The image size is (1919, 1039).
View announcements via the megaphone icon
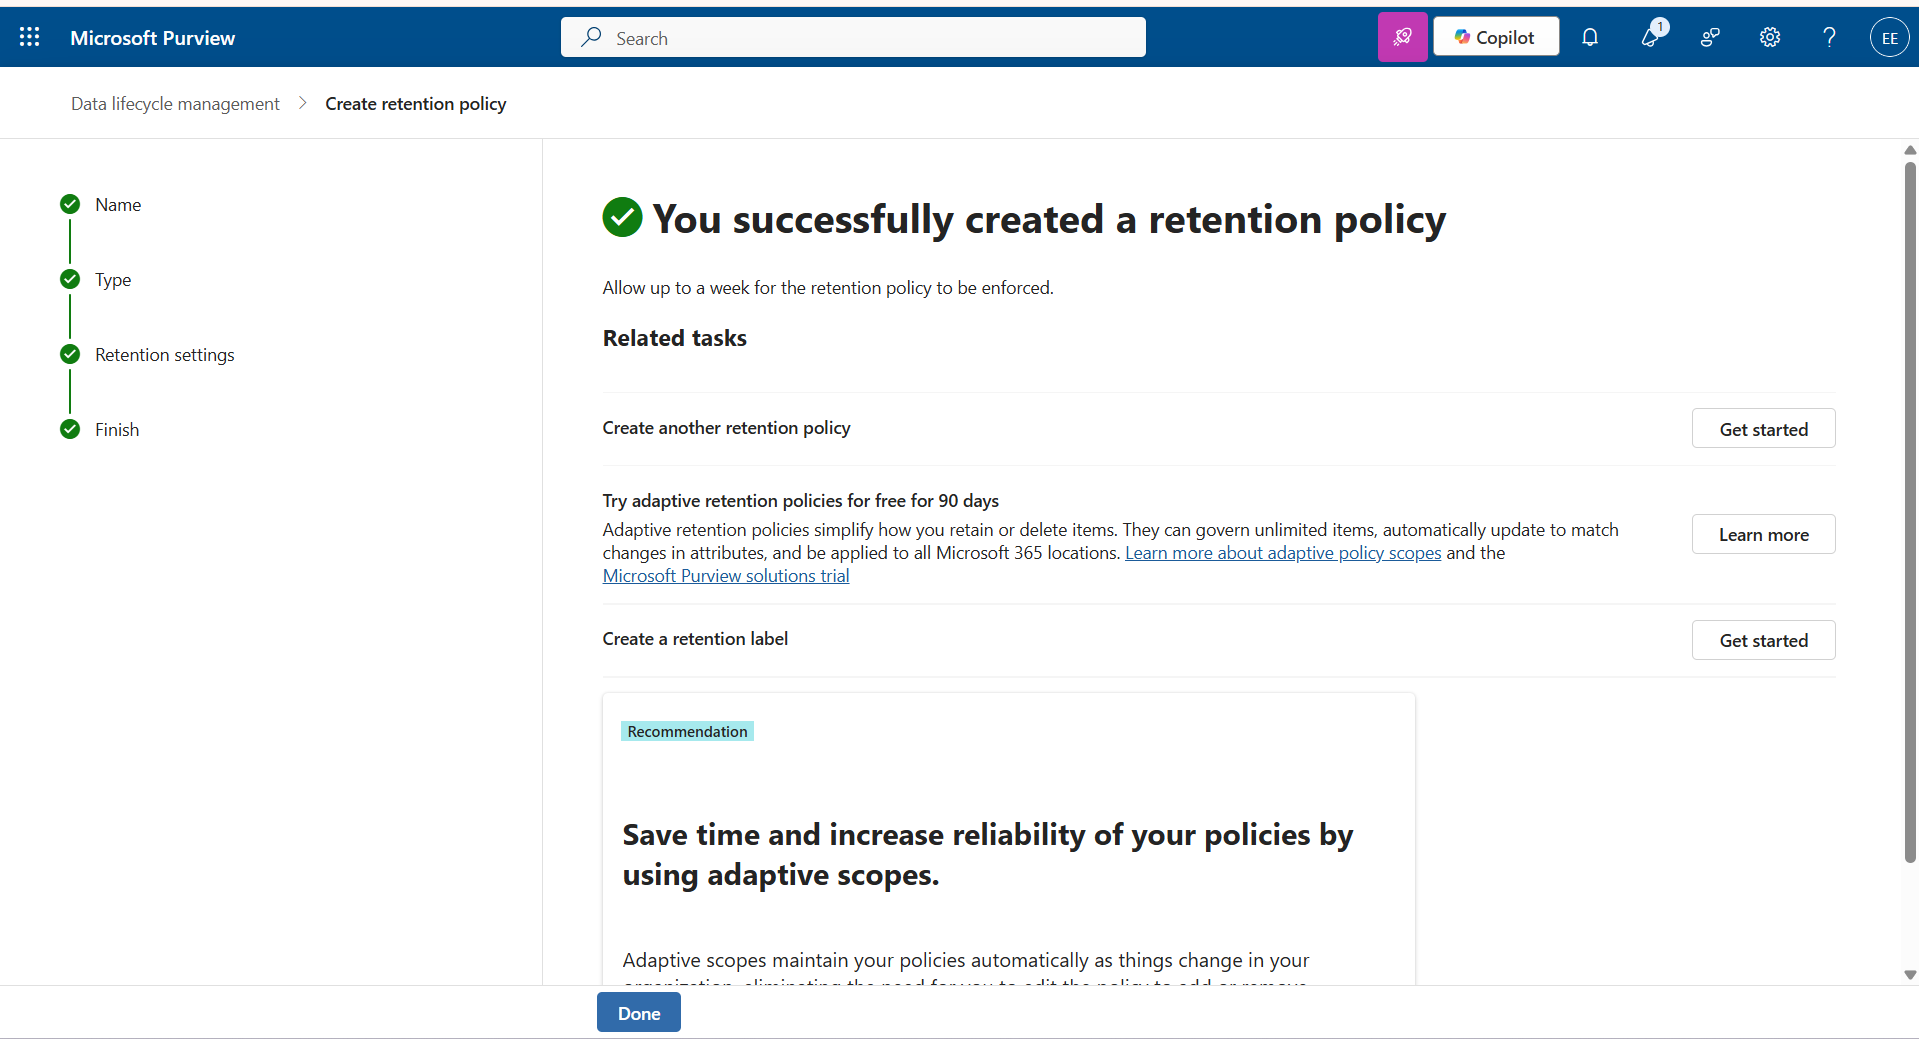1651,37
